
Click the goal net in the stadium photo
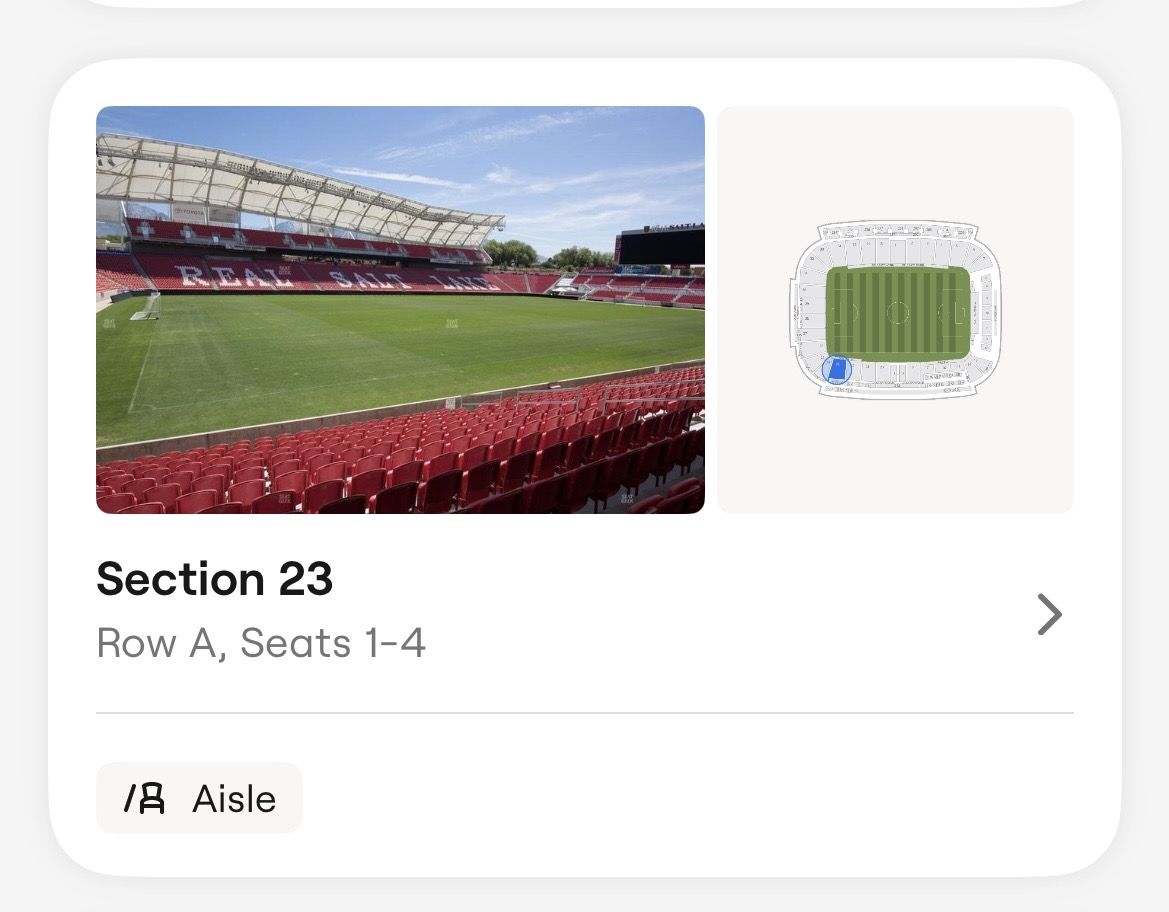146,306
